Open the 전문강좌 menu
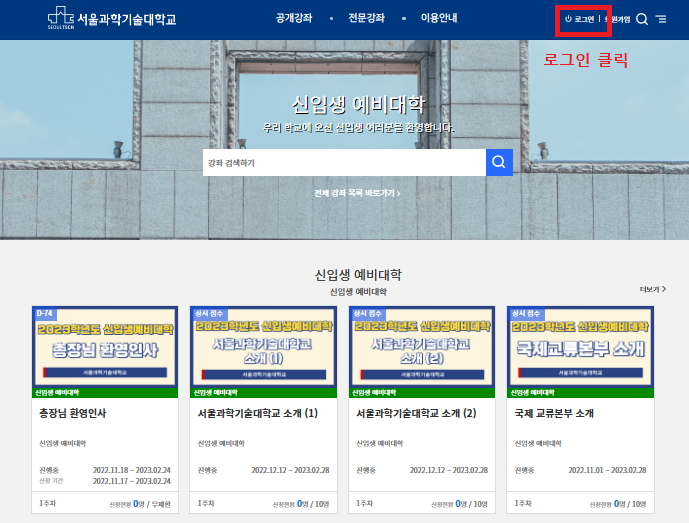Screen dimensions: 689x523 [x=366, y=18]
